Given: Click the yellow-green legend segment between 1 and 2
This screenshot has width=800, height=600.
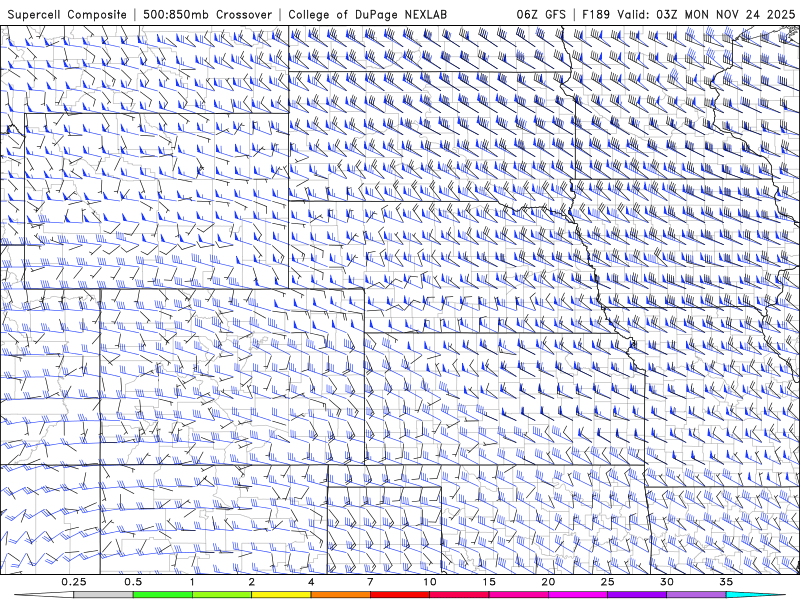Looking at the screenshot, I should (x=222, y=595).
